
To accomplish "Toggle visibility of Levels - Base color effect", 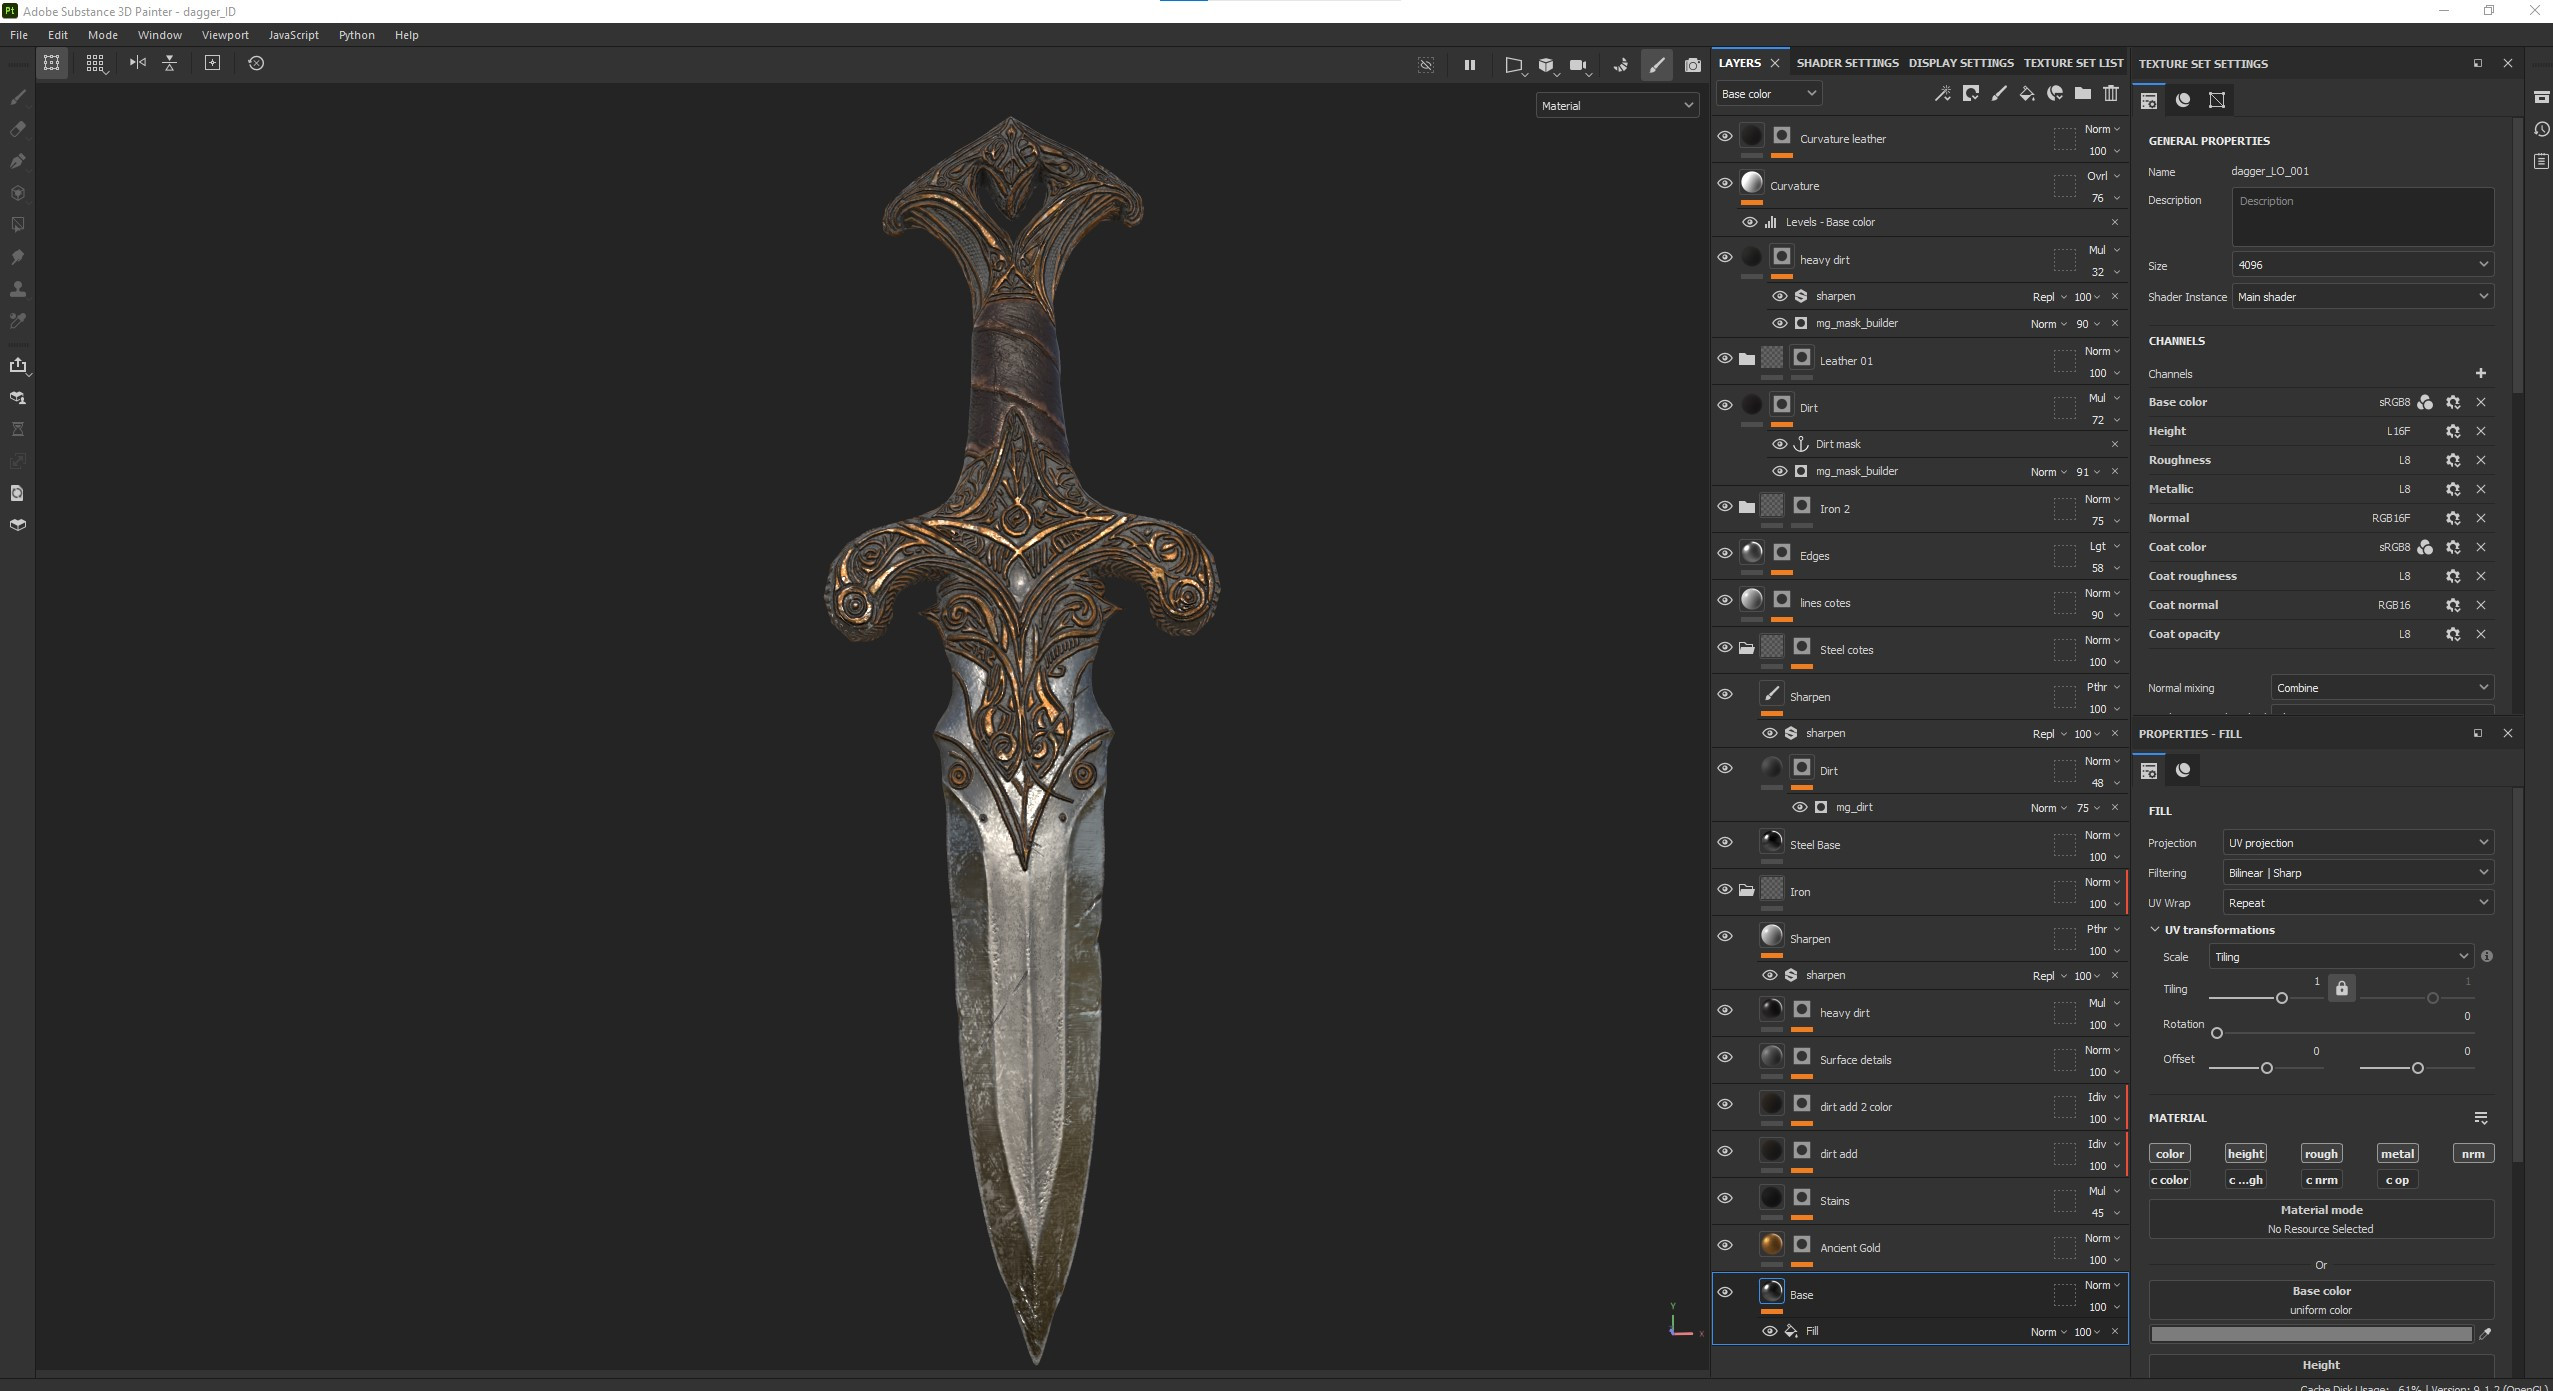I will point(1749,222).
